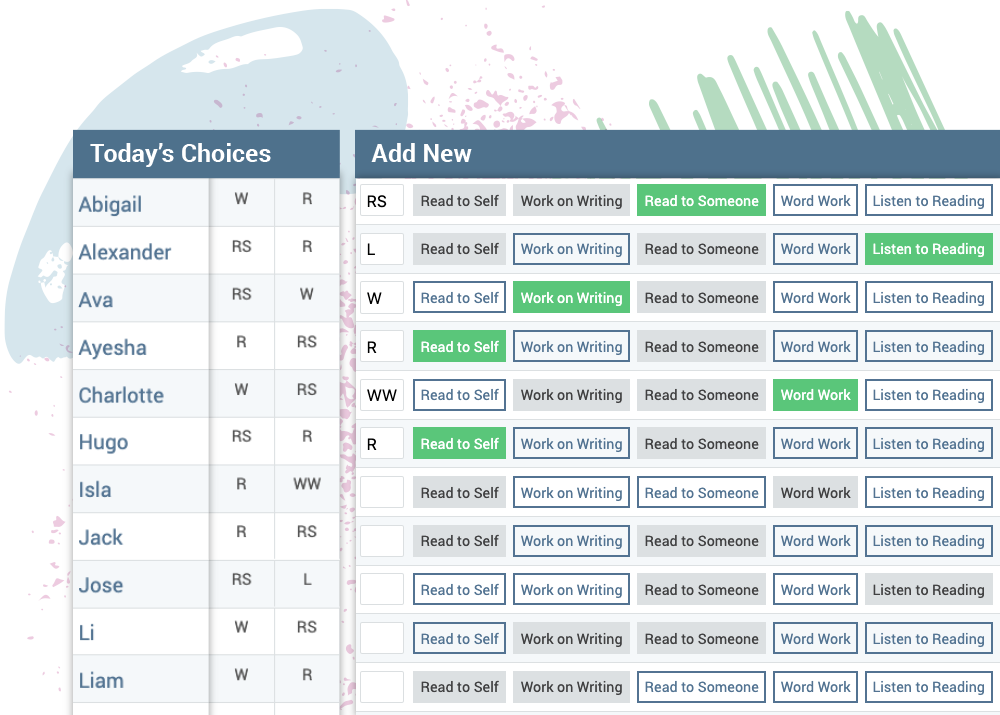Choose "Word Work" in the RS row
The image size is (1000, 715).
(x=815, y=201)
